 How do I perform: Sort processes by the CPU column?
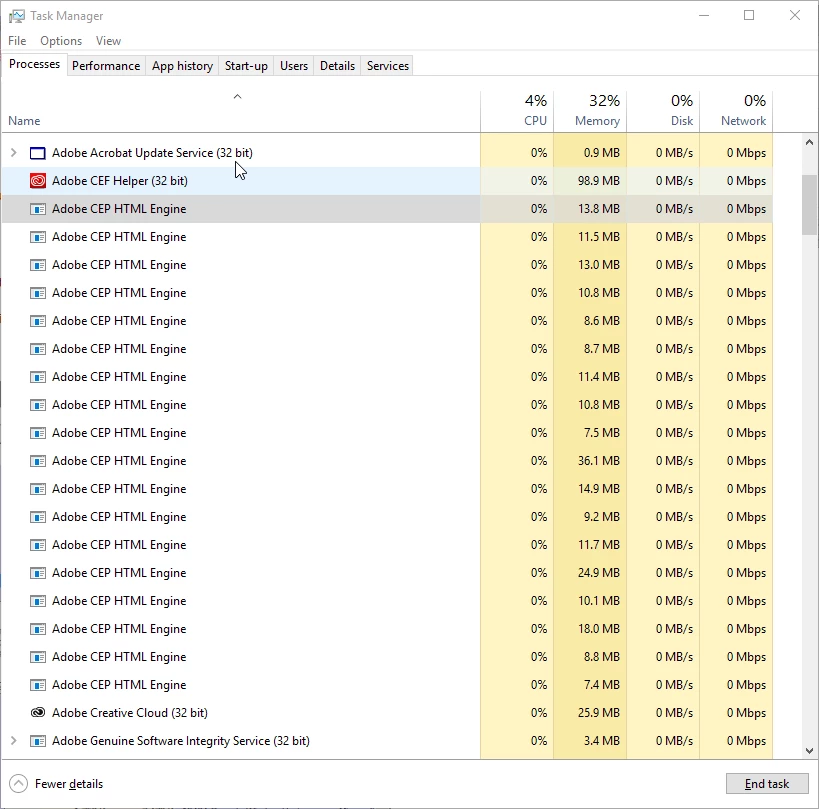tap(517, 111)
